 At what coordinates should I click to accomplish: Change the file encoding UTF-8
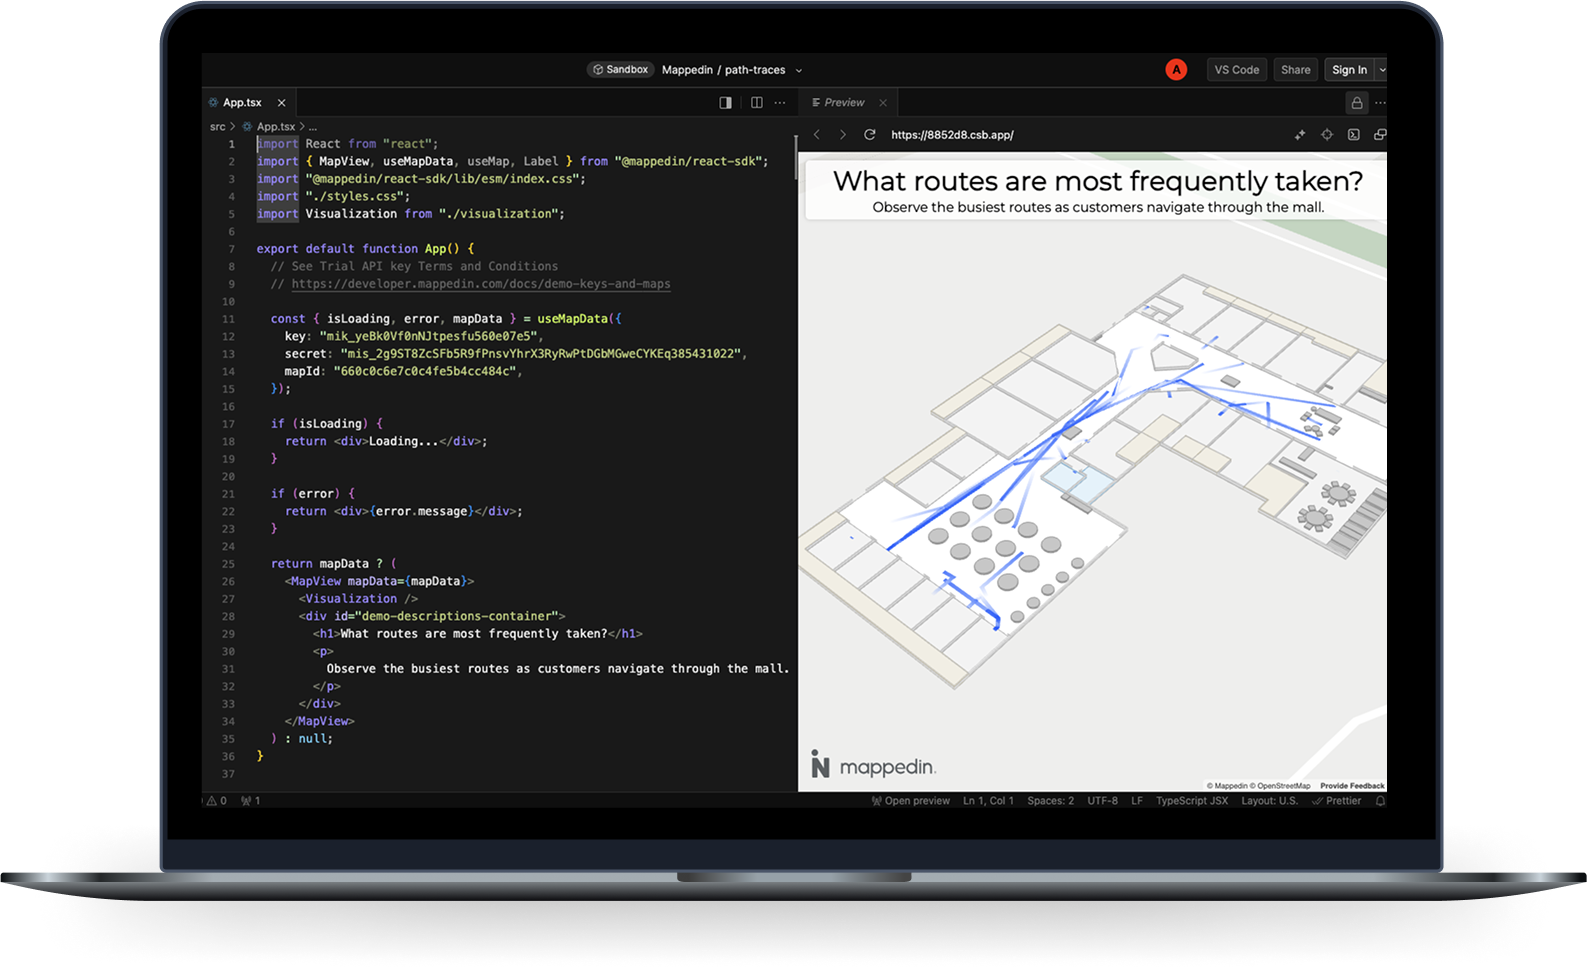1103,801
